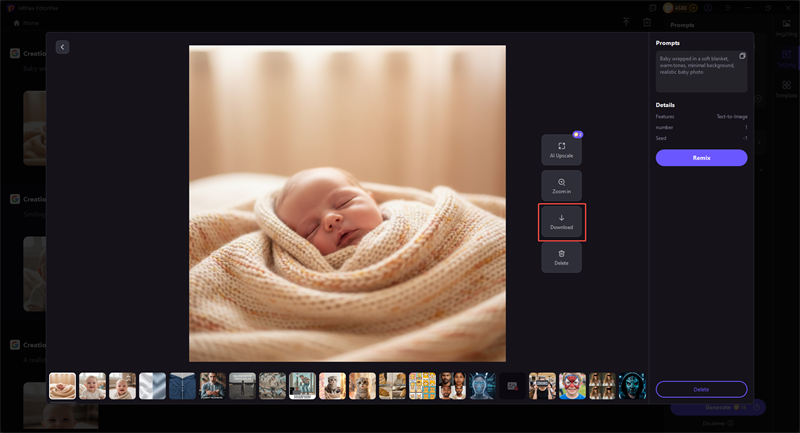Click the main baby preview image
800x433 pixels.
coord(347,203)
